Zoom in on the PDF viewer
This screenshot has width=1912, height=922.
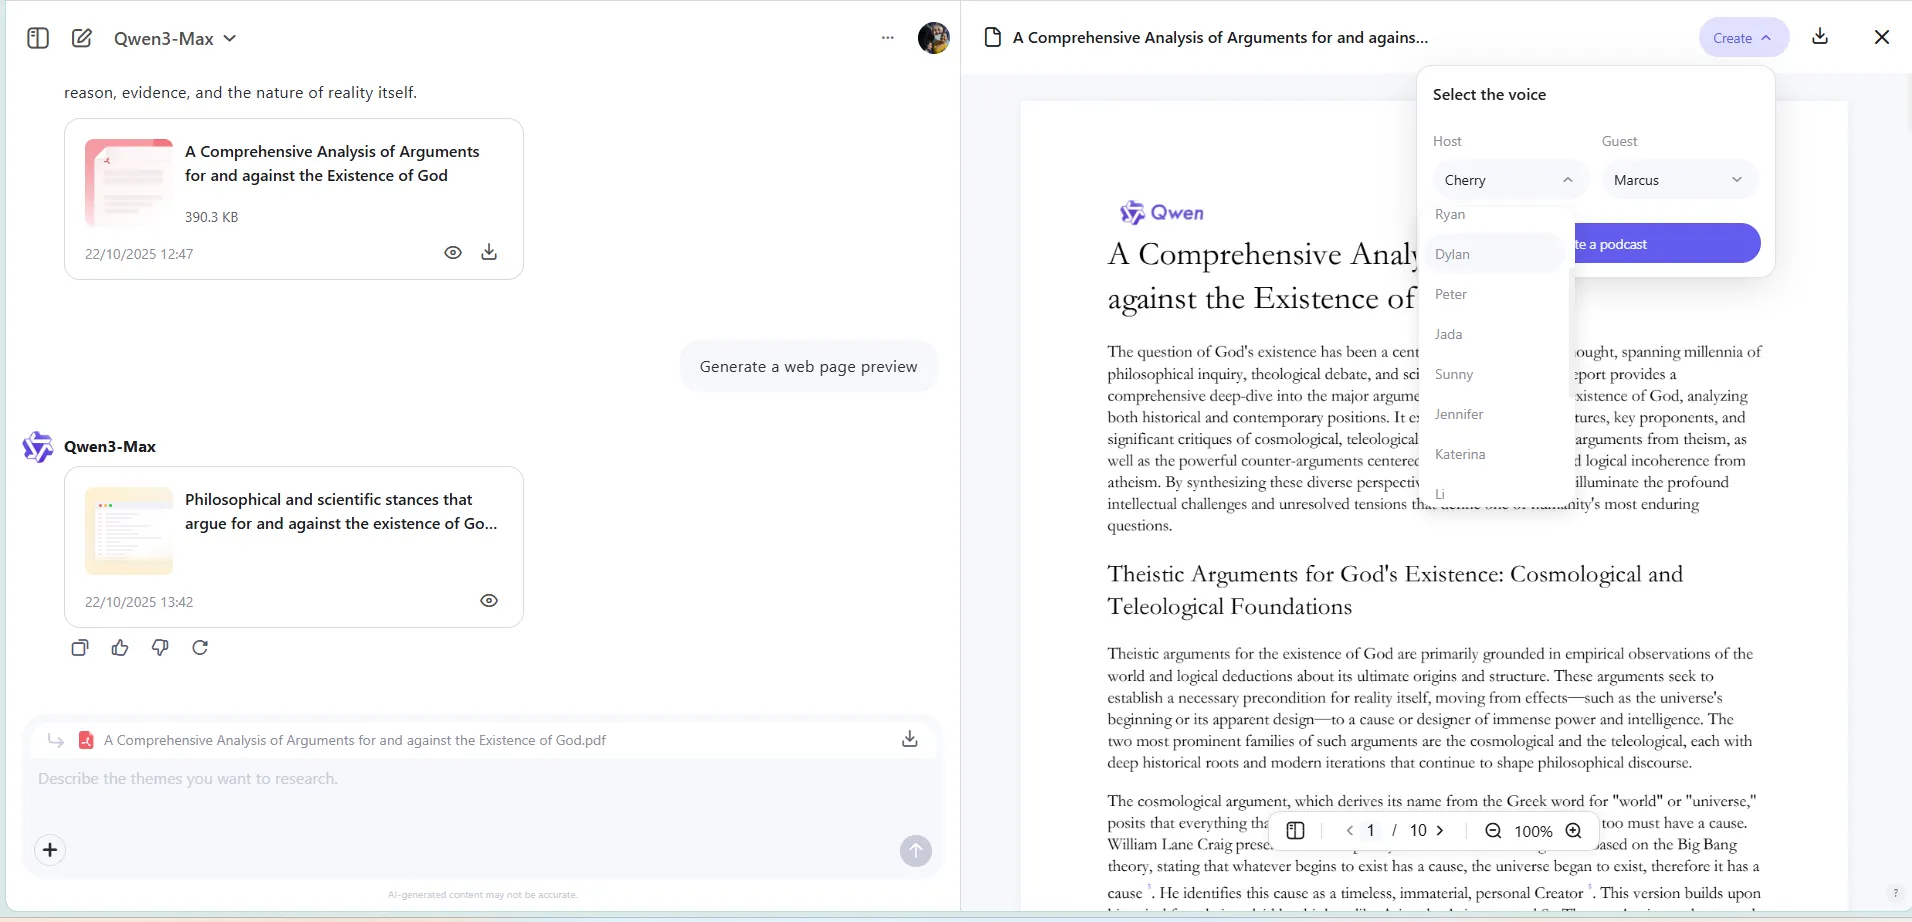pyautogui.click(x=1573, y=831)
